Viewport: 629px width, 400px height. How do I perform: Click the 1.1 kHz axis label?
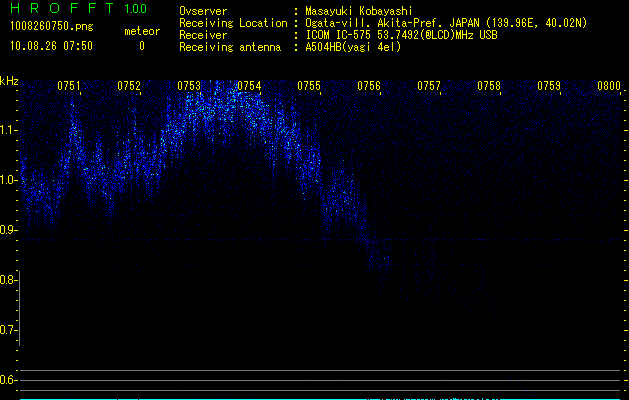9,130
